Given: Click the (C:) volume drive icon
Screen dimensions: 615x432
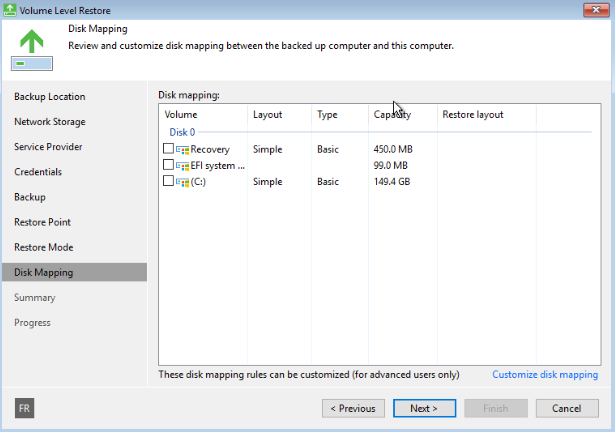Looking at the screenshot, I should coord(182,182).
